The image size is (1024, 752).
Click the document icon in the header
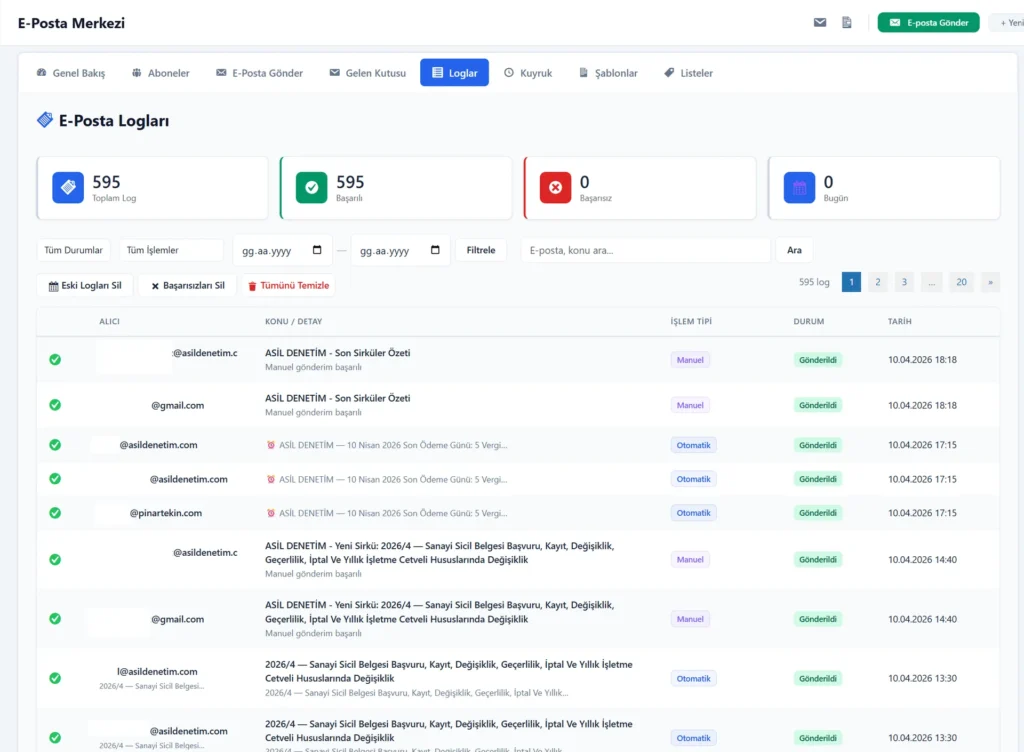coord(846,23)
